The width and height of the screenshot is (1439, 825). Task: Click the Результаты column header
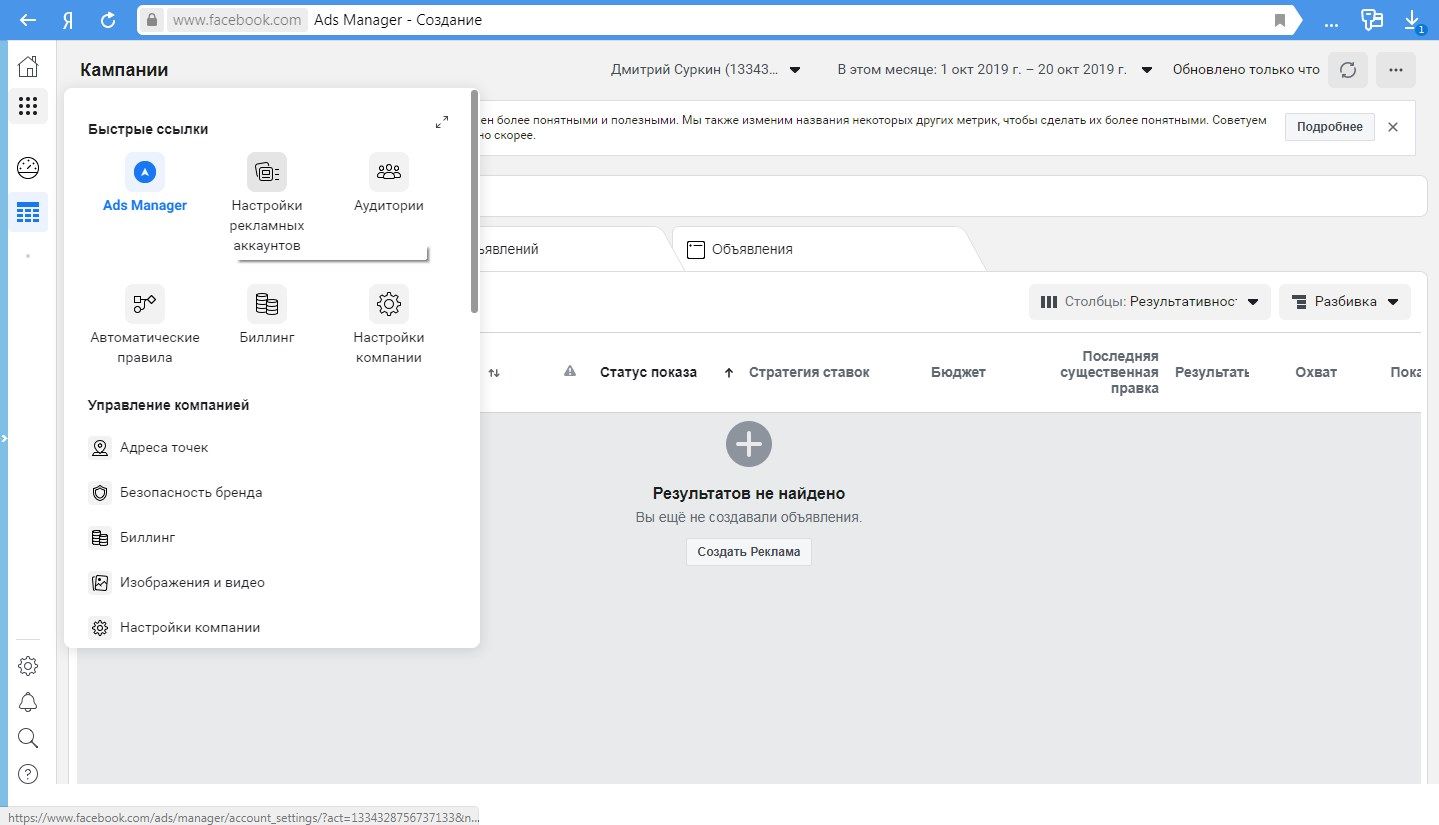(x=1212, y=372)
